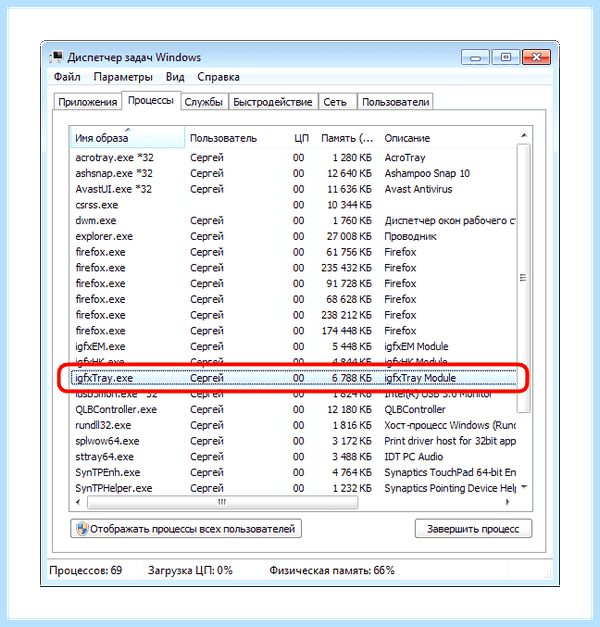
Task: Switch to the Службы tab
Action: pos(204,102)
